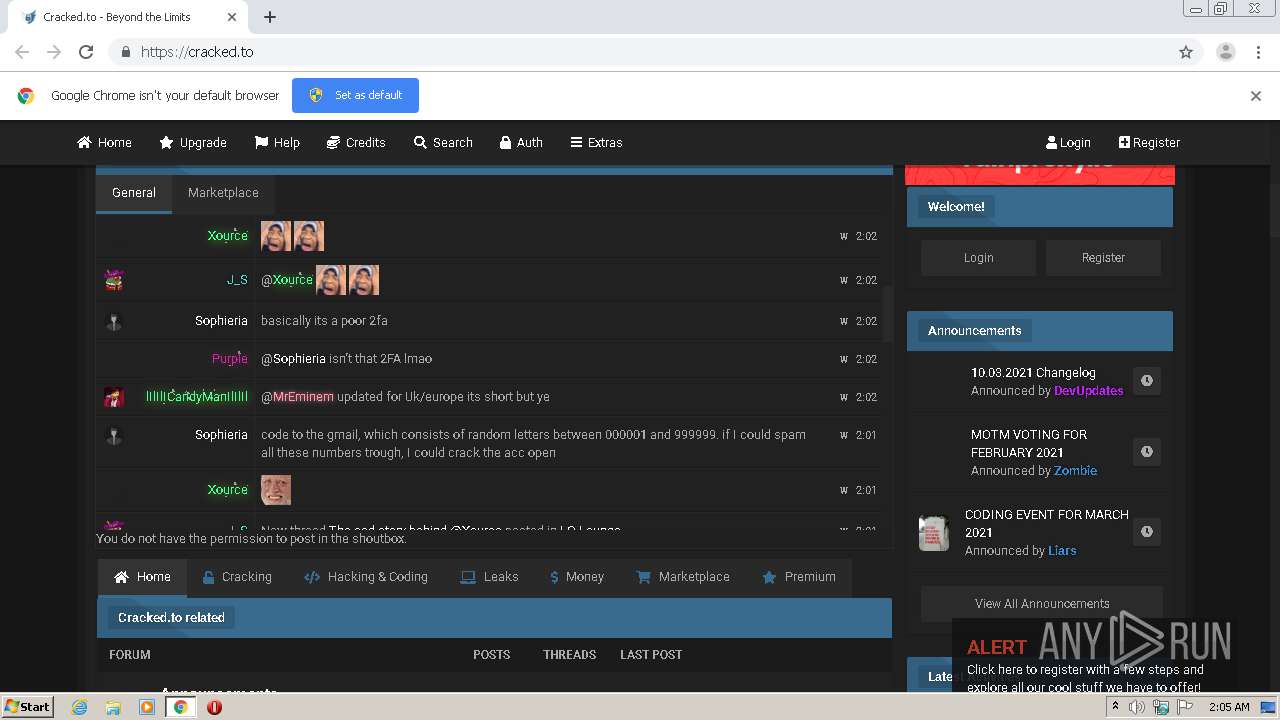Set Chrome as default browser
Viewport: 1280px width, 720px height.
click(355, 95)
